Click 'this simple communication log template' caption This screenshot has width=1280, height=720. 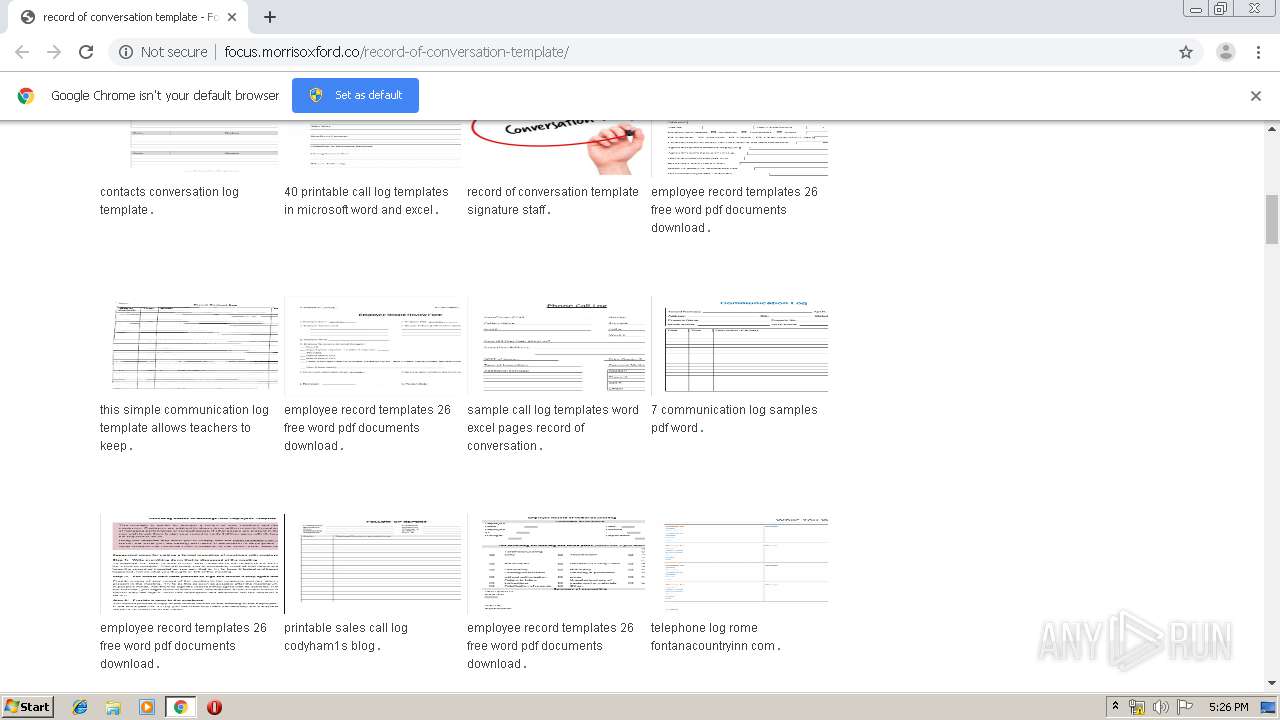click(x=184, y=428)
